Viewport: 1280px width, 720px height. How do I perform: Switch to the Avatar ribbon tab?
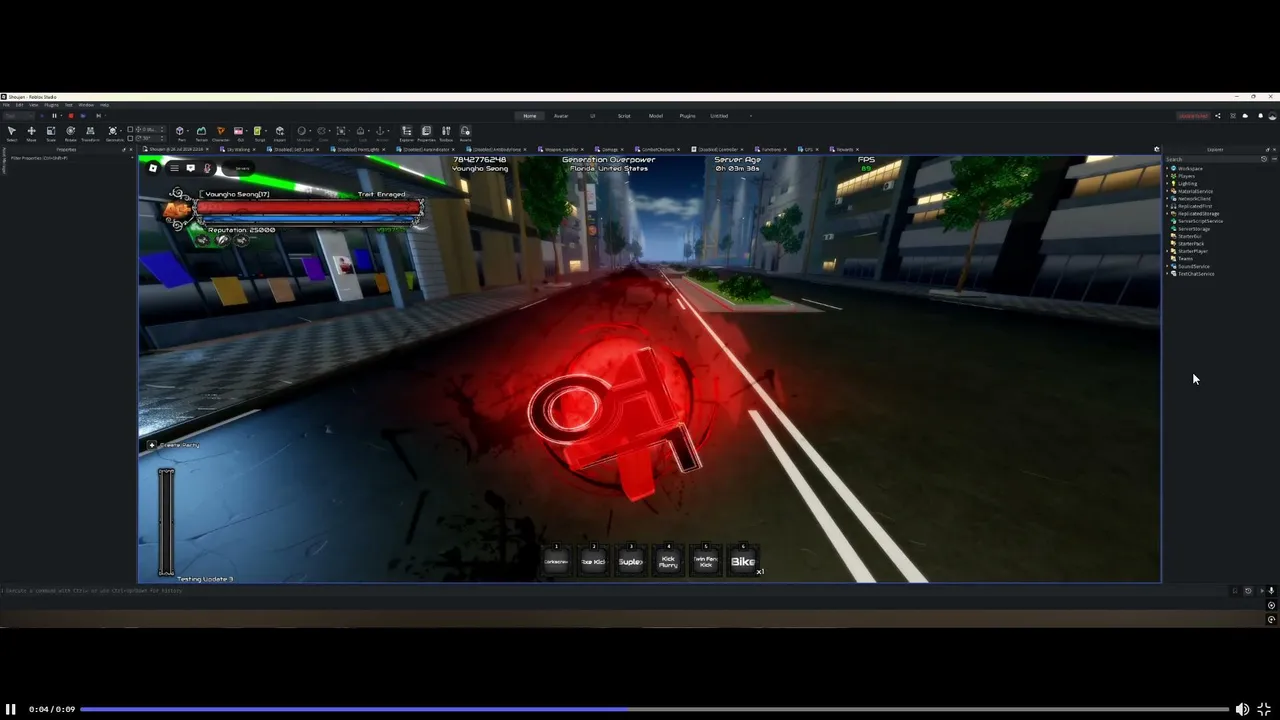coord(561,116)
